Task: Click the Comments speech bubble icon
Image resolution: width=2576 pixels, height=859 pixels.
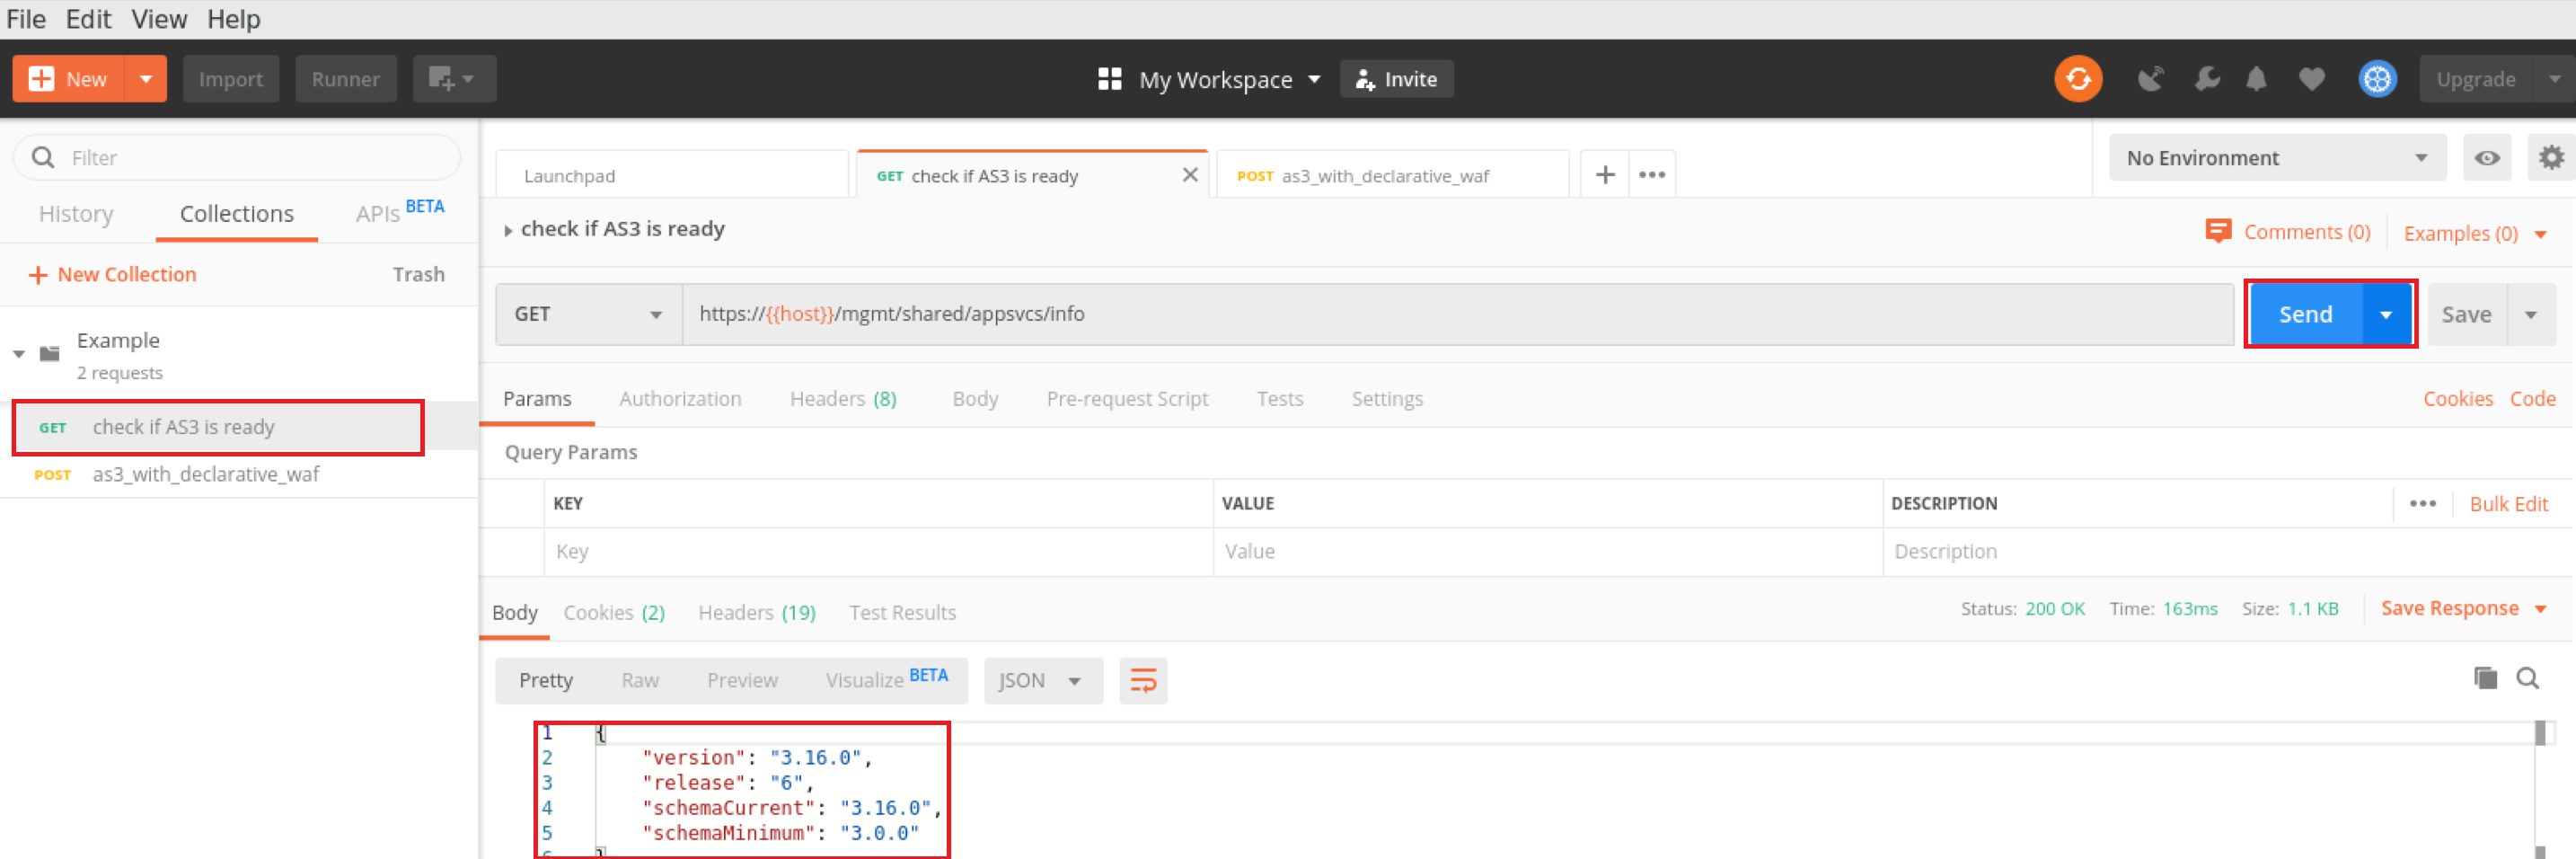Action: coord(2218,232)
